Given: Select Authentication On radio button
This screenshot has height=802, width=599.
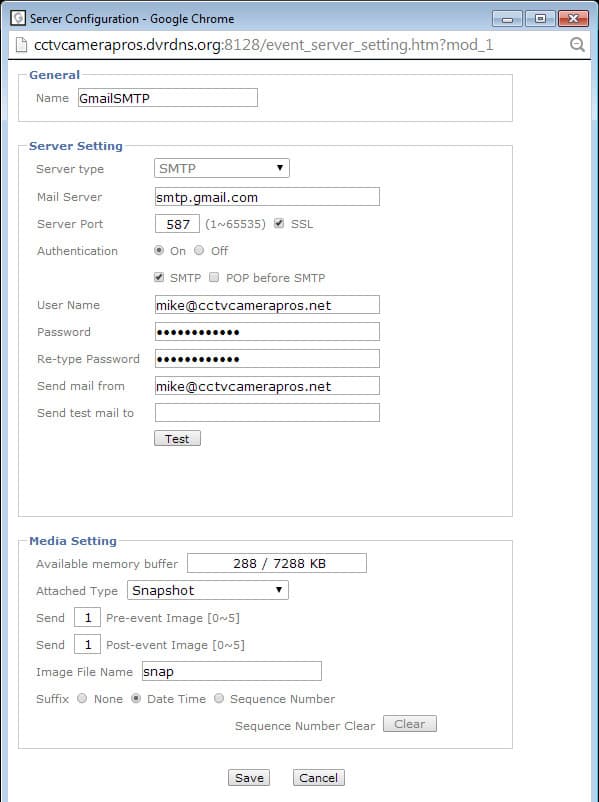Looking at the screenshot, I should (x=159, y=250).
